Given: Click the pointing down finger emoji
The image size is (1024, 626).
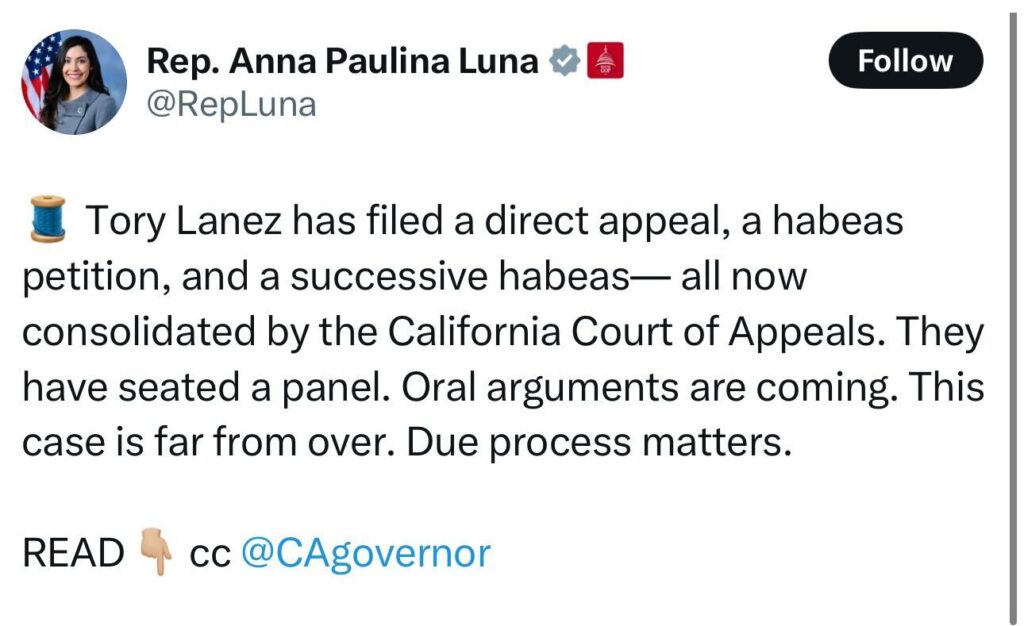Looking at the screenshot, I should point(152,551).
